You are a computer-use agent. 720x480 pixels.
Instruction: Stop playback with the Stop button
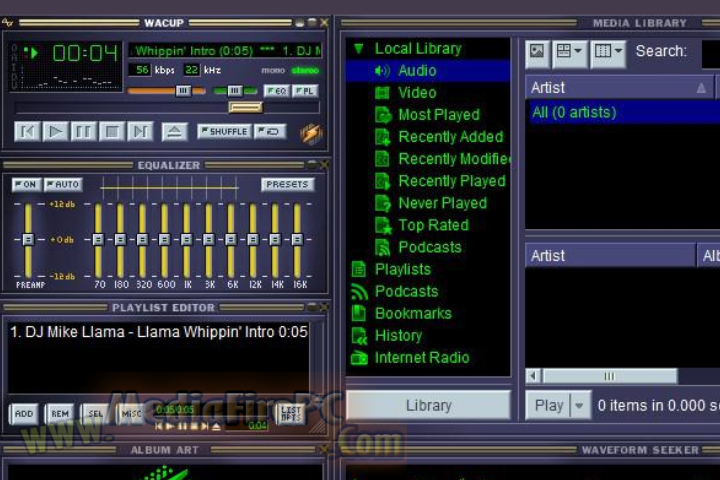point(112,132)
